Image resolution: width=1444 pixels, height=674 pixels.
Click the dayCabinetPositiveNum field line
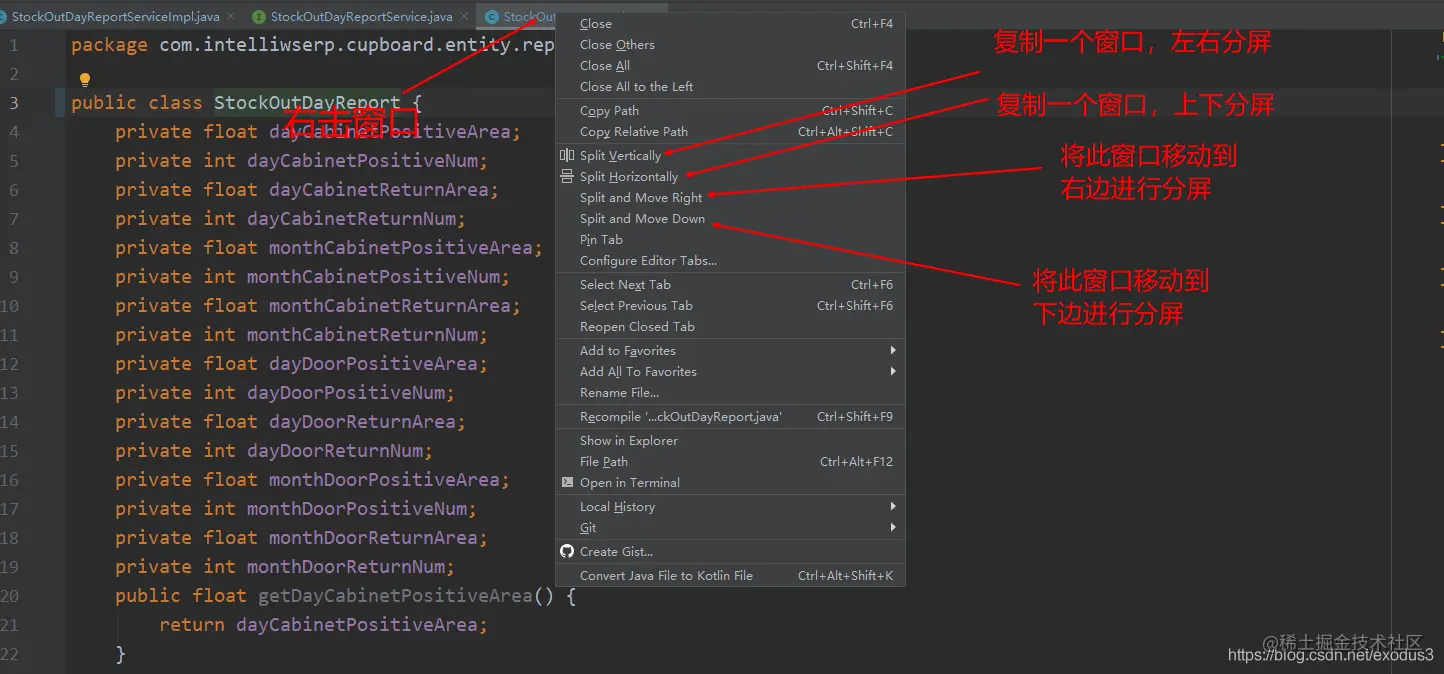301,161
